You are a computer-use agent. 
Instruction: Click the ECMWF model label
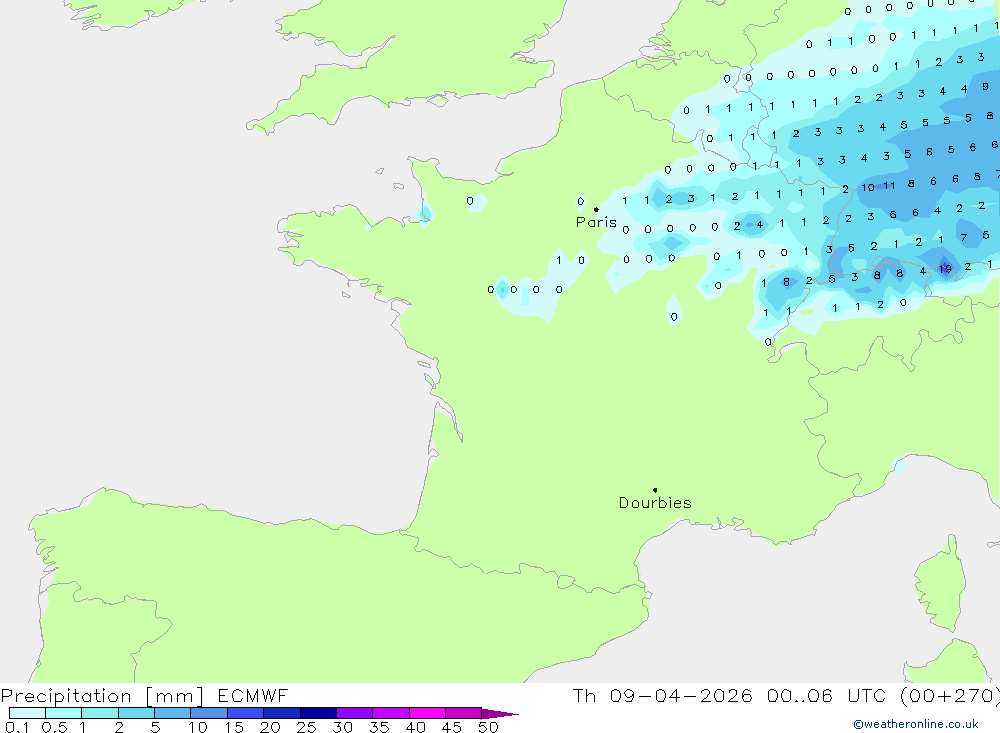point(253,695)
